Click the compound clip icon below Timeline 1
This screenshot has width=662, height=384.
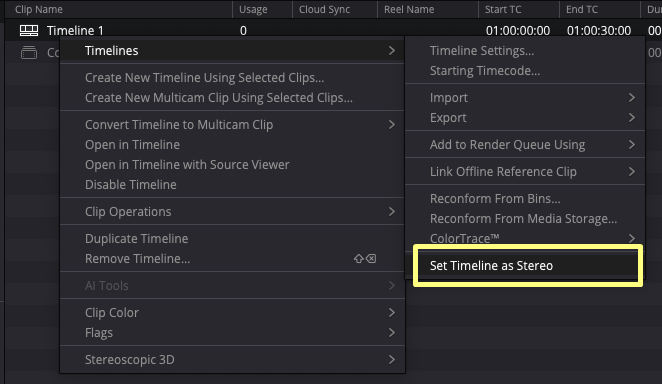click(29, 53)
